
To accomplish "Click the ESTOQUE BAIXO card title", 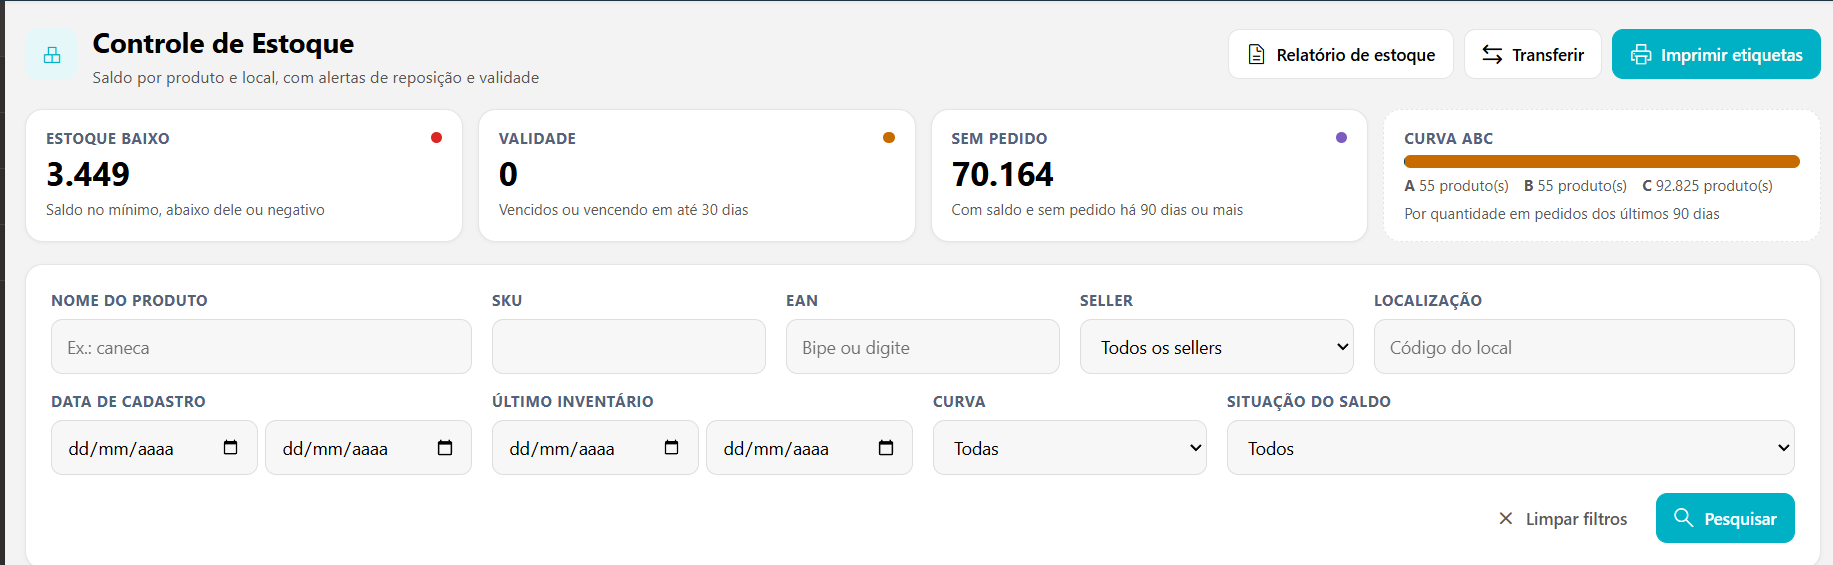I will (108, 139).
